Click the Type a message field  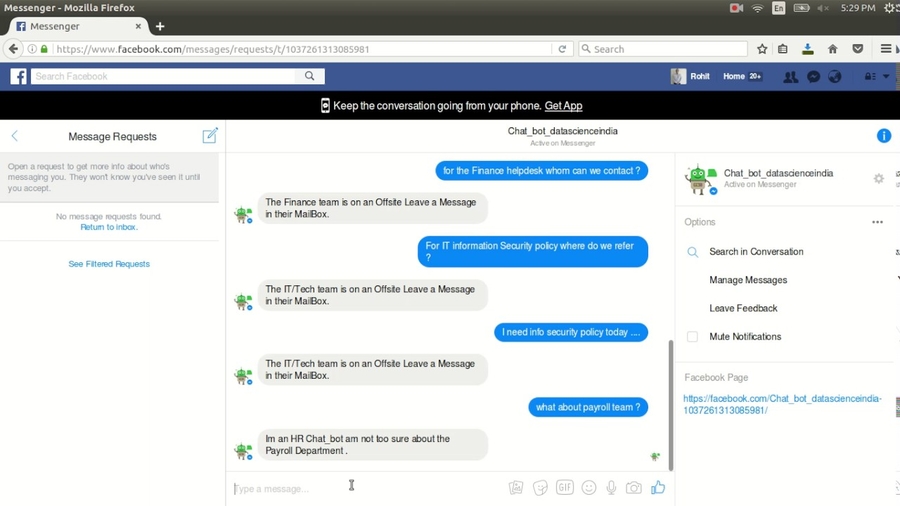367,489
